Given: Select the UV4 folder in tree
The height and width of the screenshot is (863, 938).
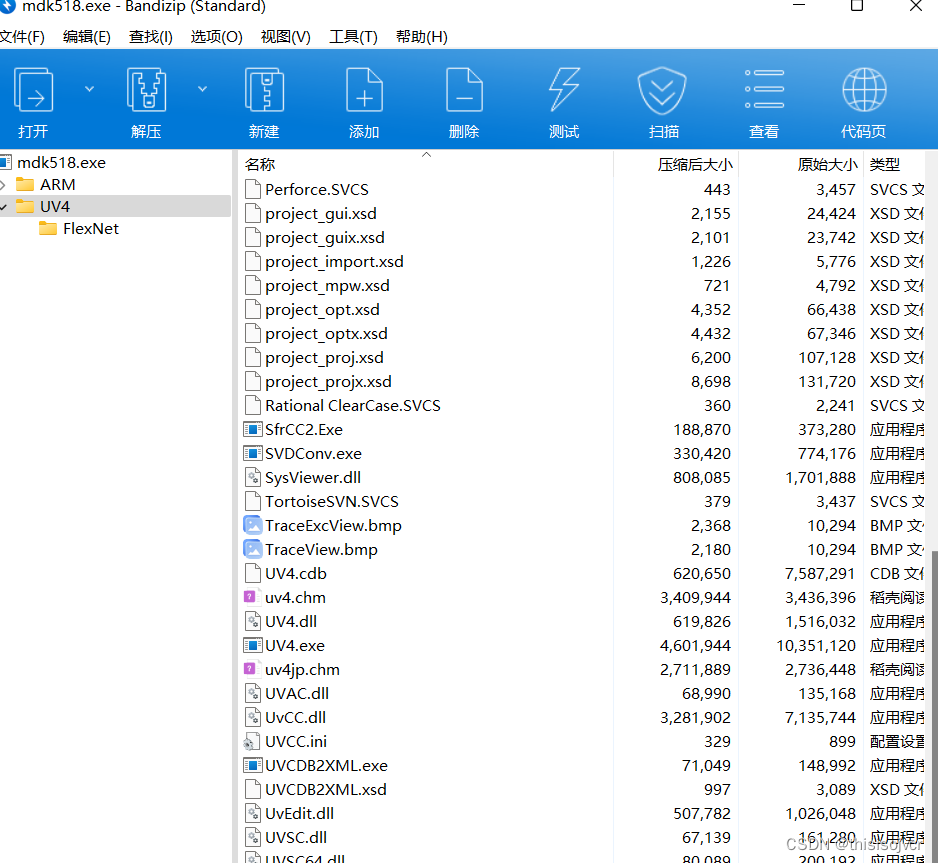Looking at the screenshot, I should point(55,207).
